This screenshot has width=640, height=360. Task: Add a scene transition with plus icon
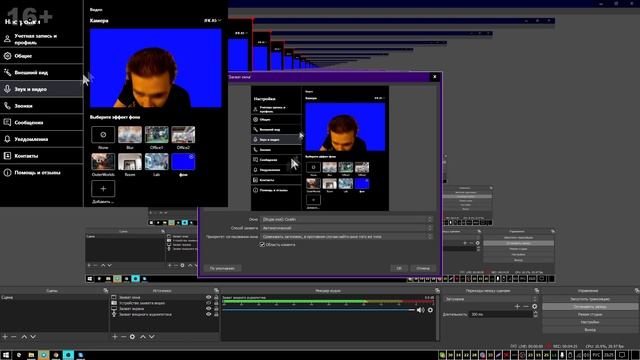click(517, 307)
